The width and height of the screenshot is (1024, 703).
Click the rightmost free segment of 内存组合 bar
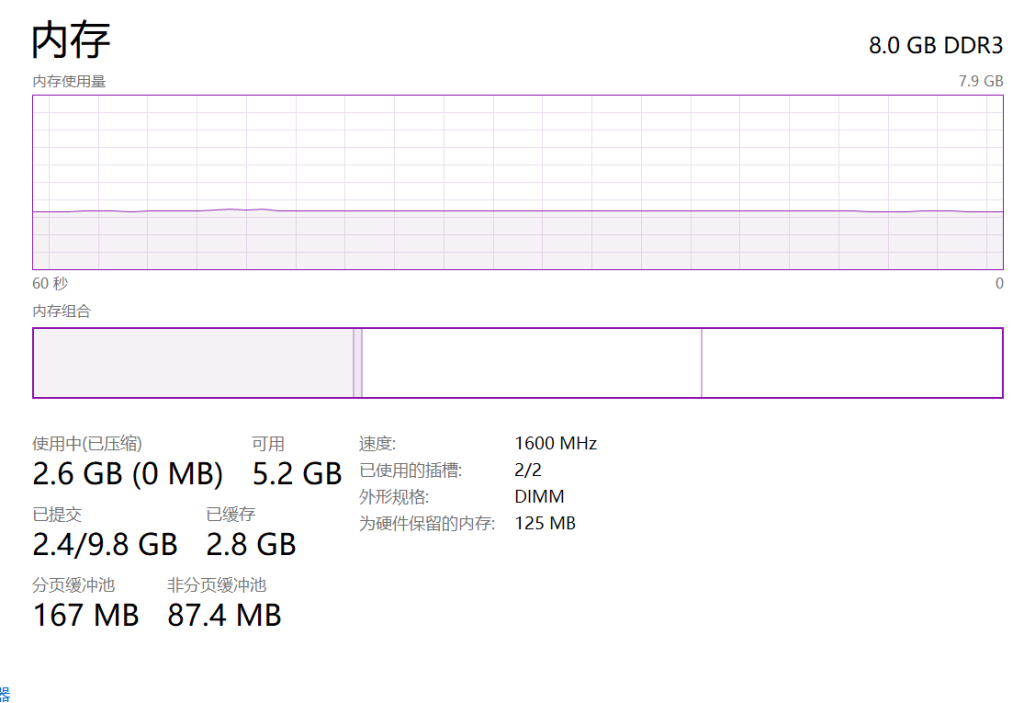851,363
